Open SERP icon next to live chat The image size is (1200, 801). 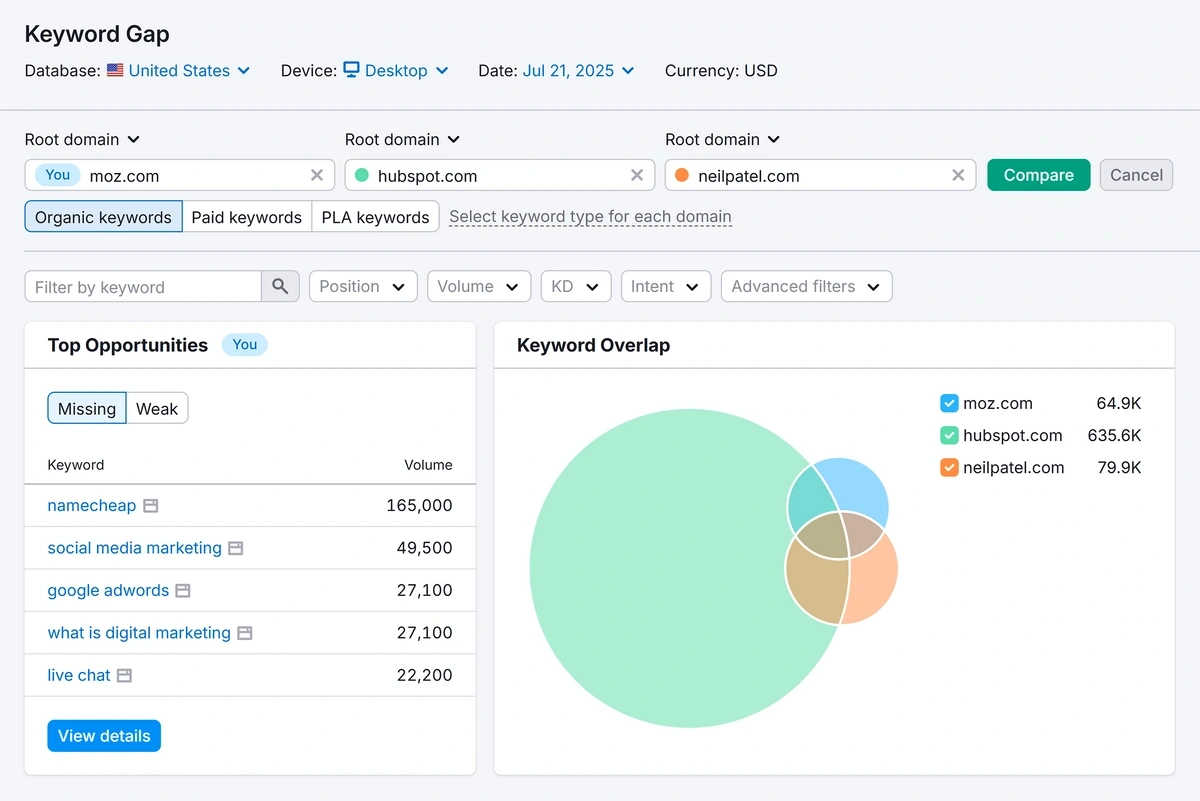coord(124,676)
